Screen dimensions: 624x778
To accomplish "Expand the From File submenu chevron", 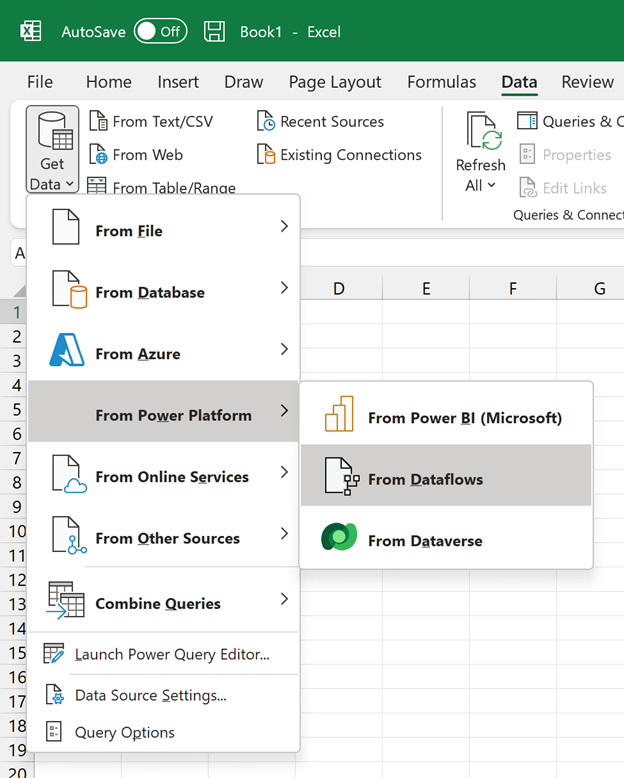I will click(x=284, y=226).
